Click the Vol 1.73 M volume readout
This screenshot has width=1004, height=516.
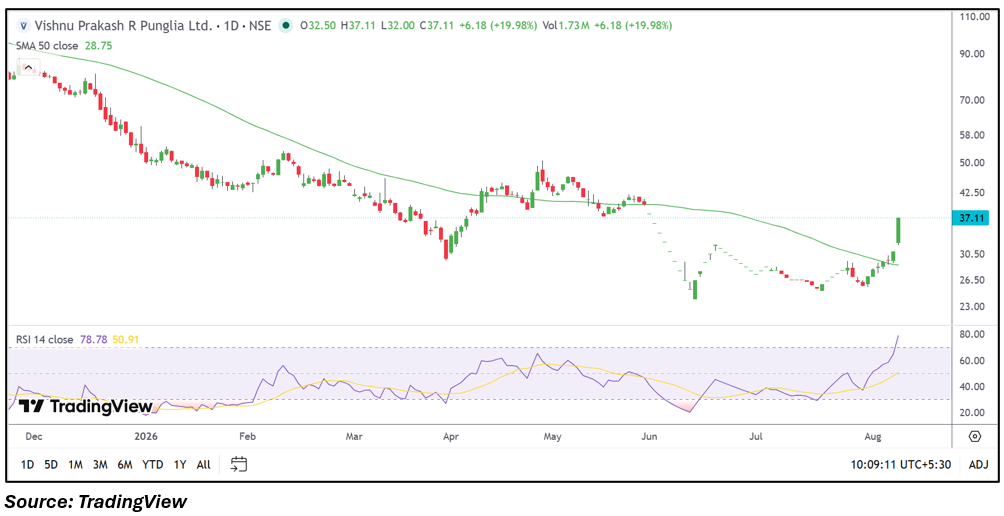566,26
